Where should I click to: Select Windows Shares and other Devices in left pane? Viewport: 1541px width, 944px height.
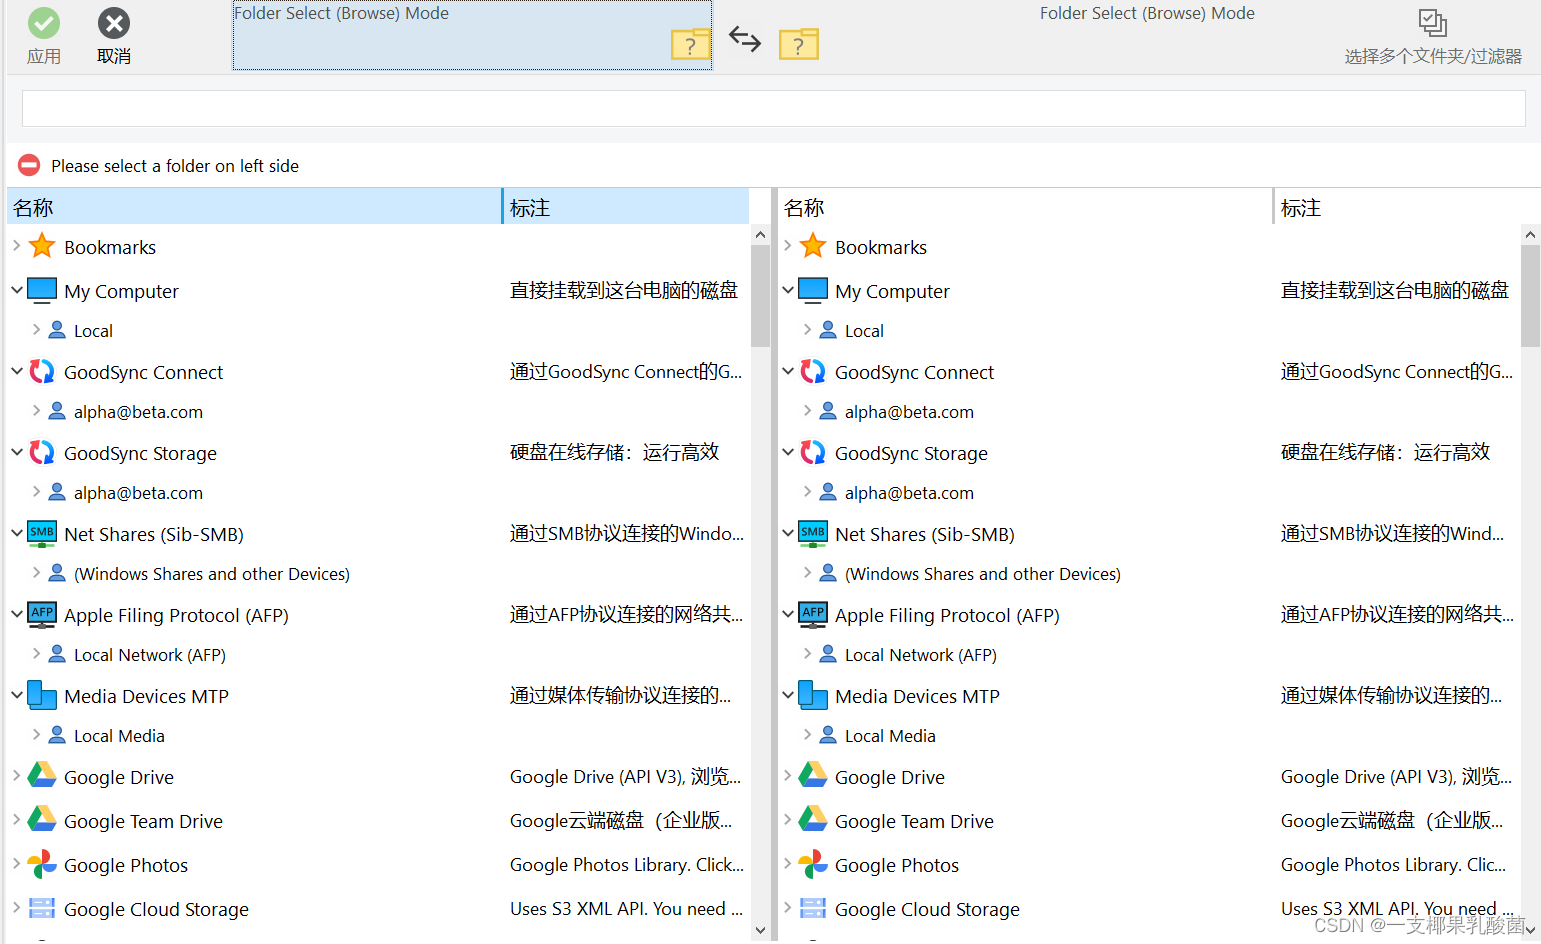tap(212, 574)
